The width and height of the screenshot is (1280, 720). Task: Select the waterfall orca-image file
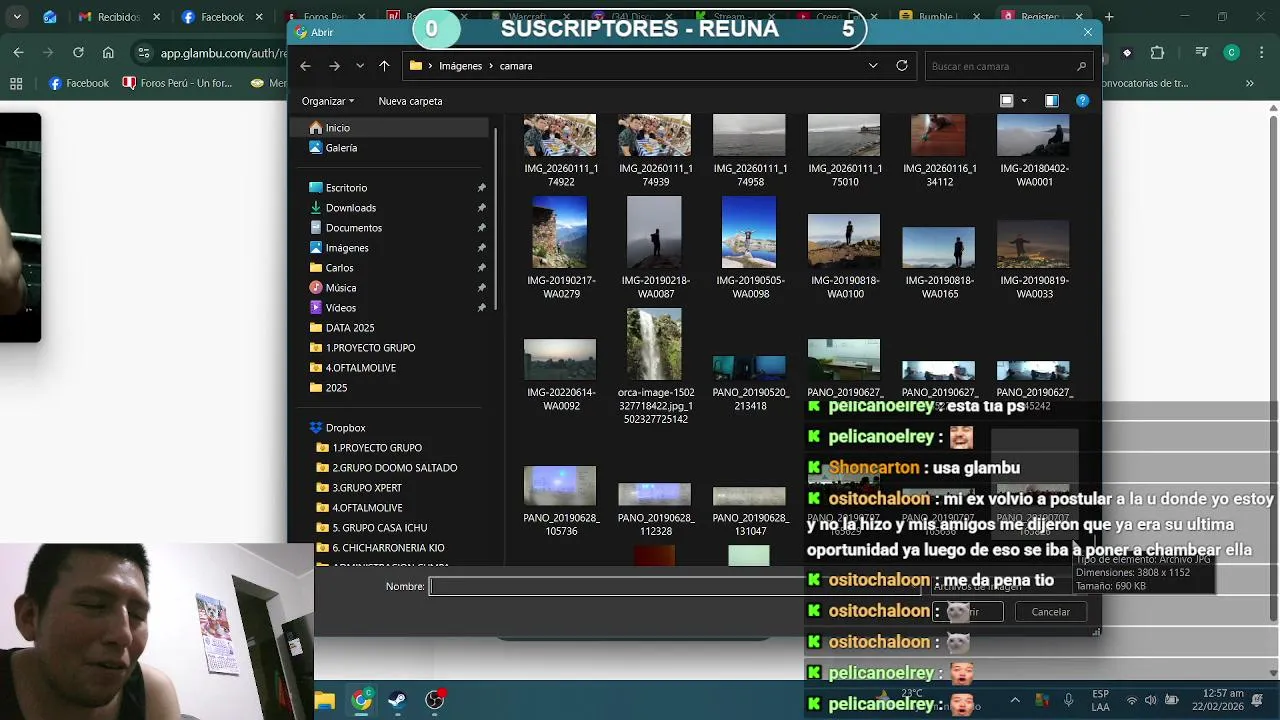tap(655, 367)
